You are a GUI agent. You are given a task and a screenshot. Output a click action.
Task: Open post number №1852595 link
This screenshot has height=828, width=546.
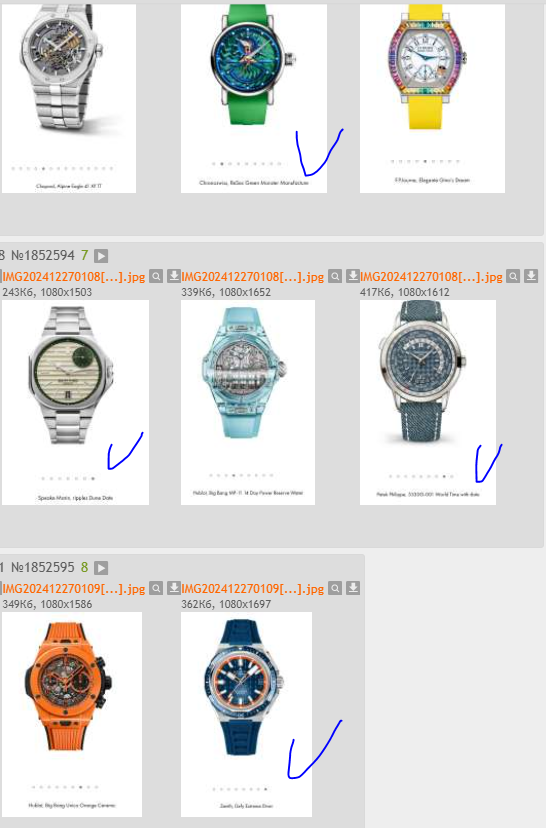[x=43, y=568]
